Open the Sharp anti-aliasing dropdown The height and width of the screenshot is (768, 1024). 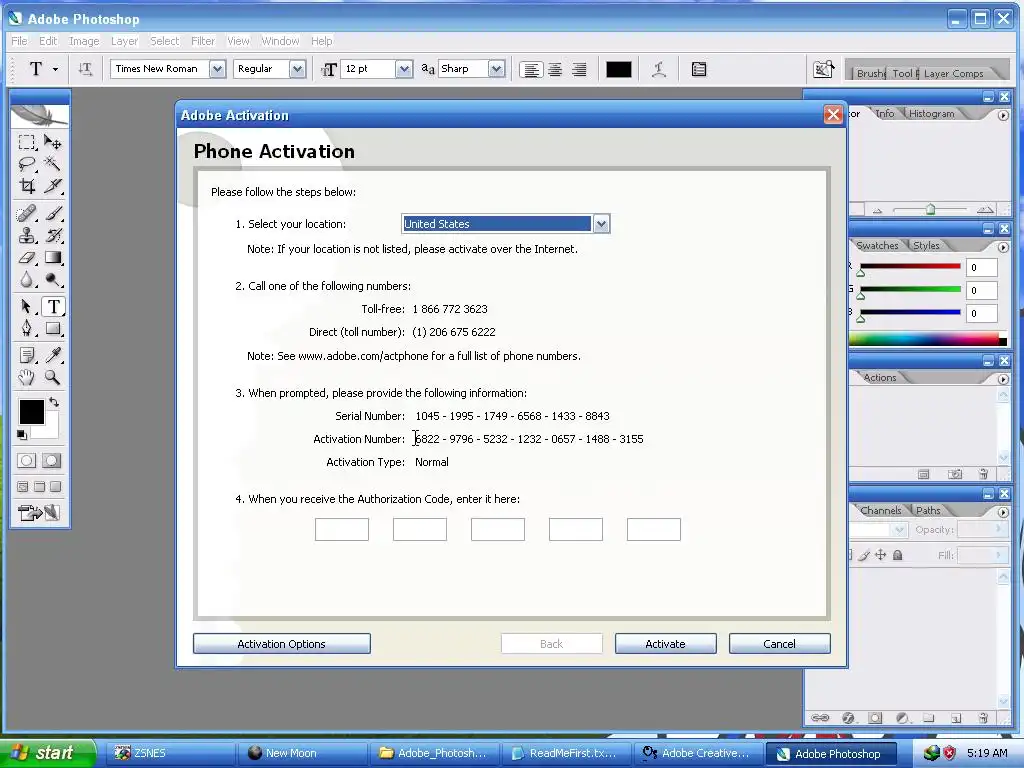coord(496,69)
